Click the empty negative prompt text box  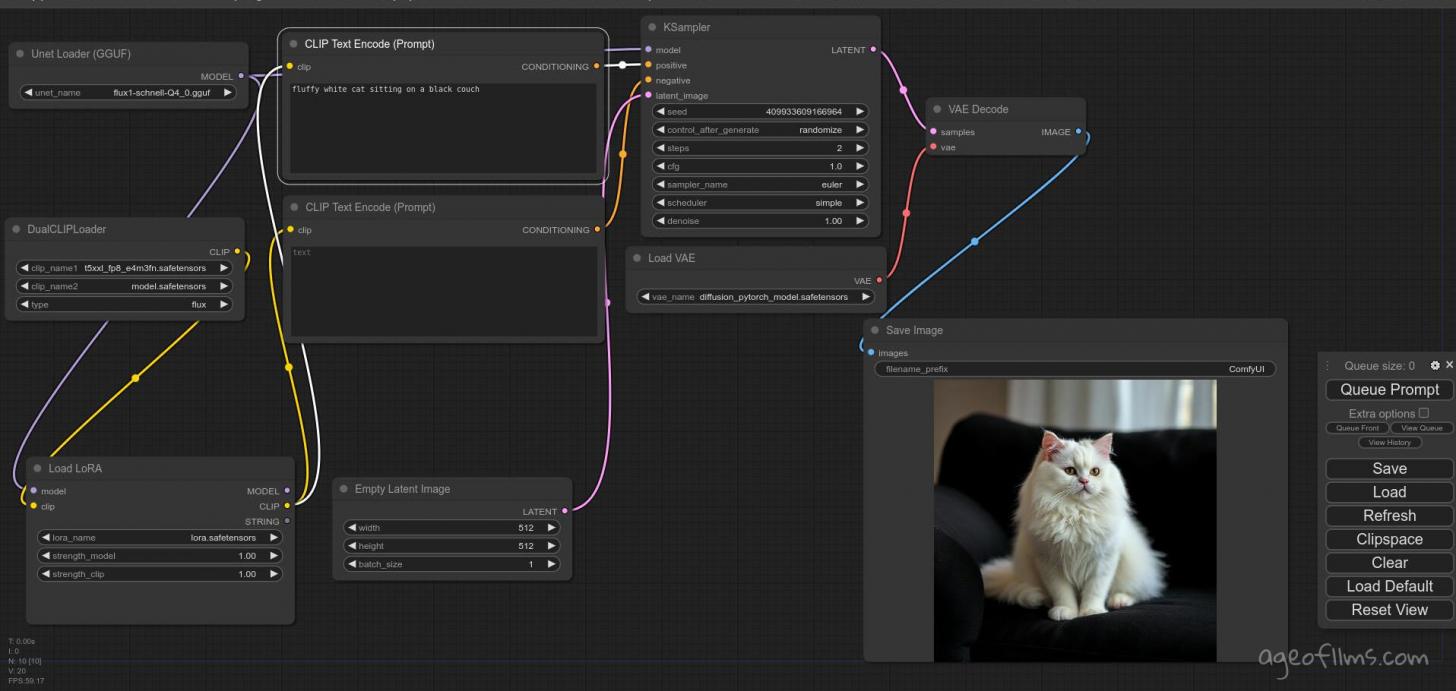click(444, 291)
